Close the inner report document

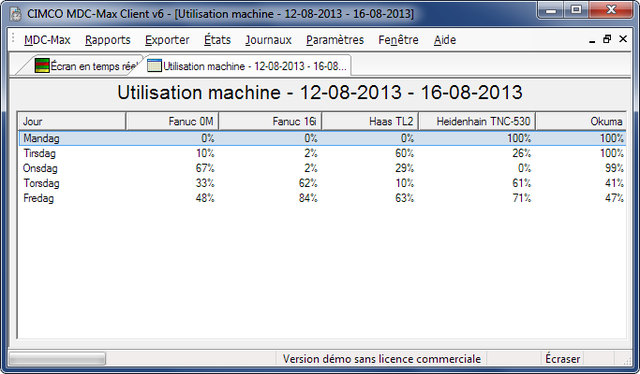point(623,39)
